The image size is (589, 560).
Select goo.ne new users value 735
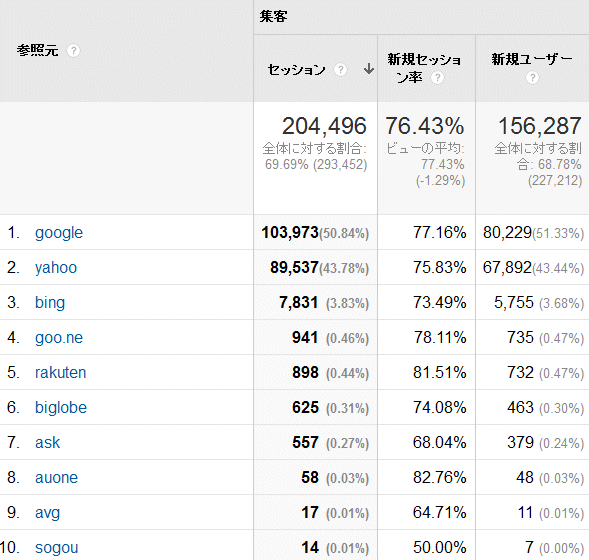tap(520, 337)
